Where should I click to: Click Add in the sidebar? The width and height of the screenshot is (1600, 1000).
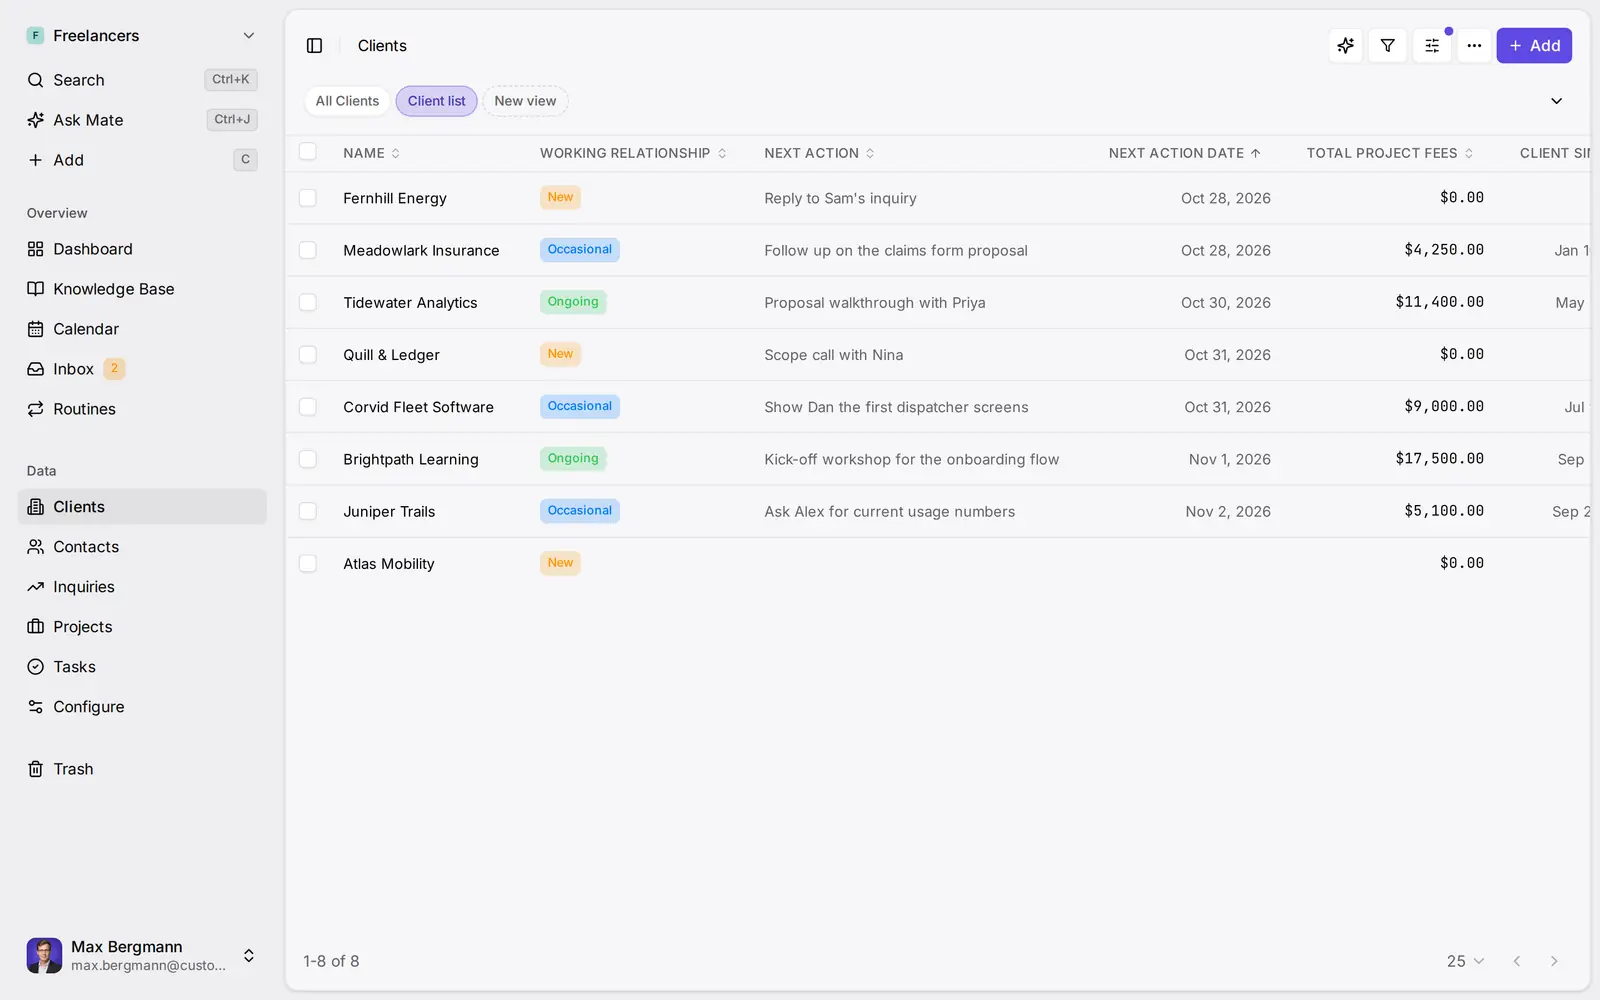142,160
